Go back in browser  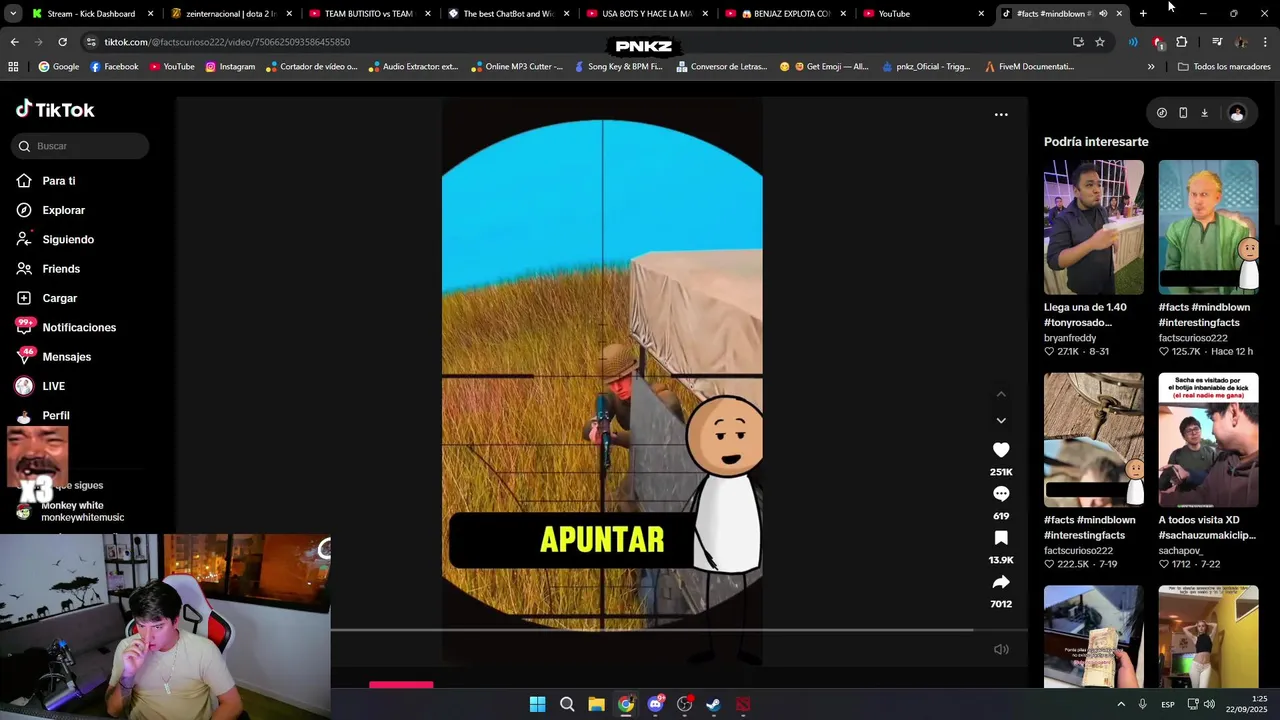(x=14, y=42)
